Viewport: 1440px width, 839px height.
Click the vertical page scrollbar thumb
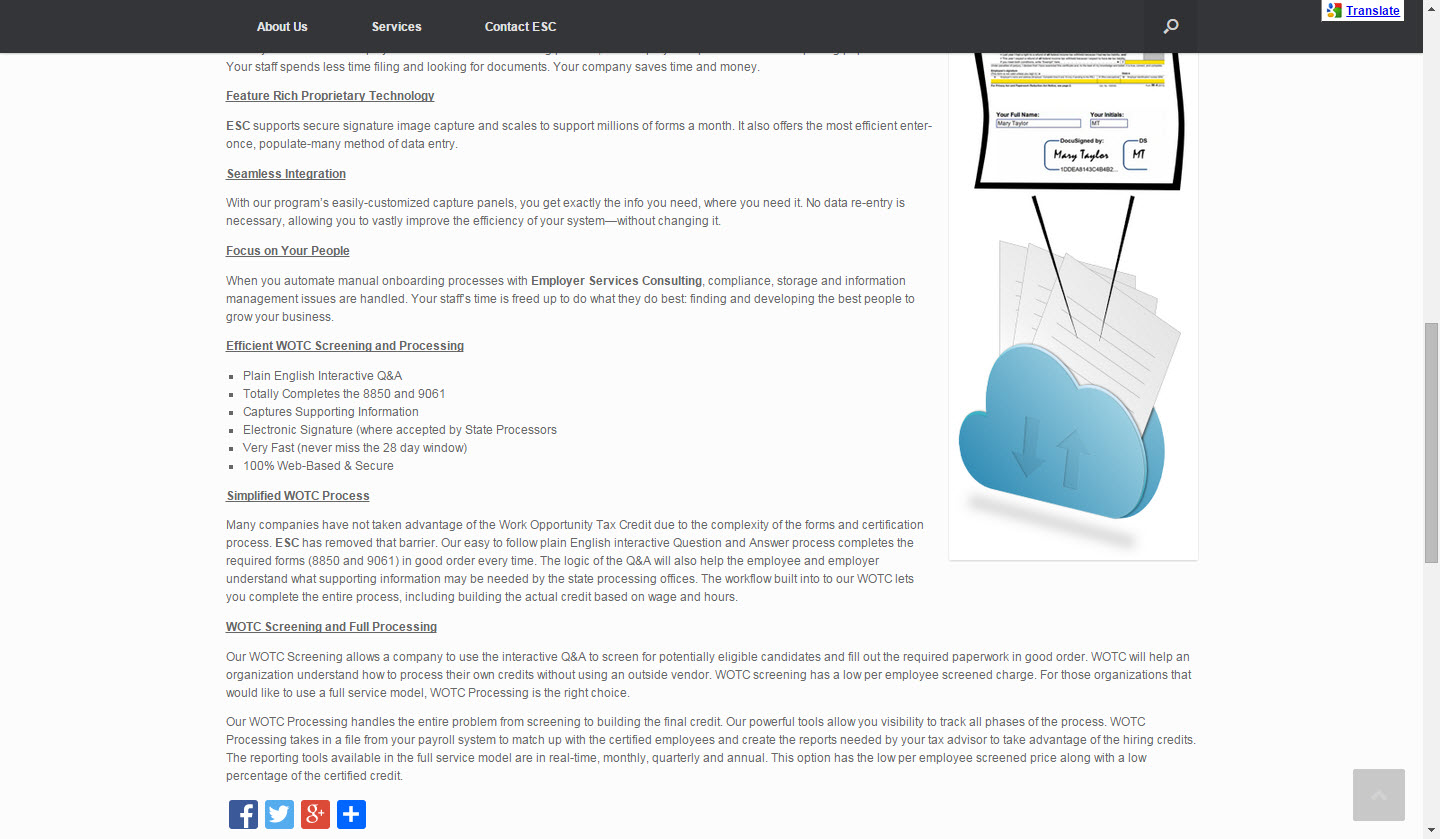[1431, 443]
